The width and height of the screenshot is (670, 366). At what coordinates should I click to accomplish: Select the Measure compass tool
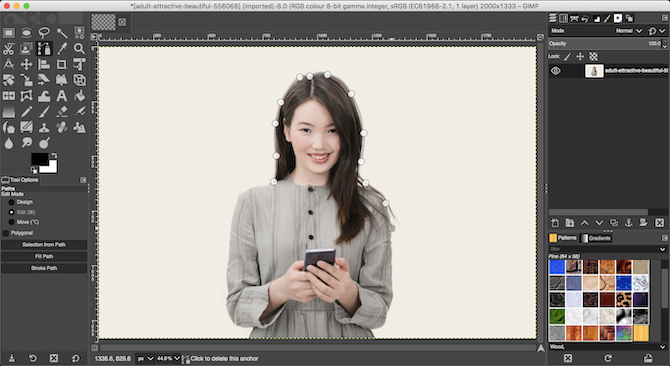[x=9, y=64]
